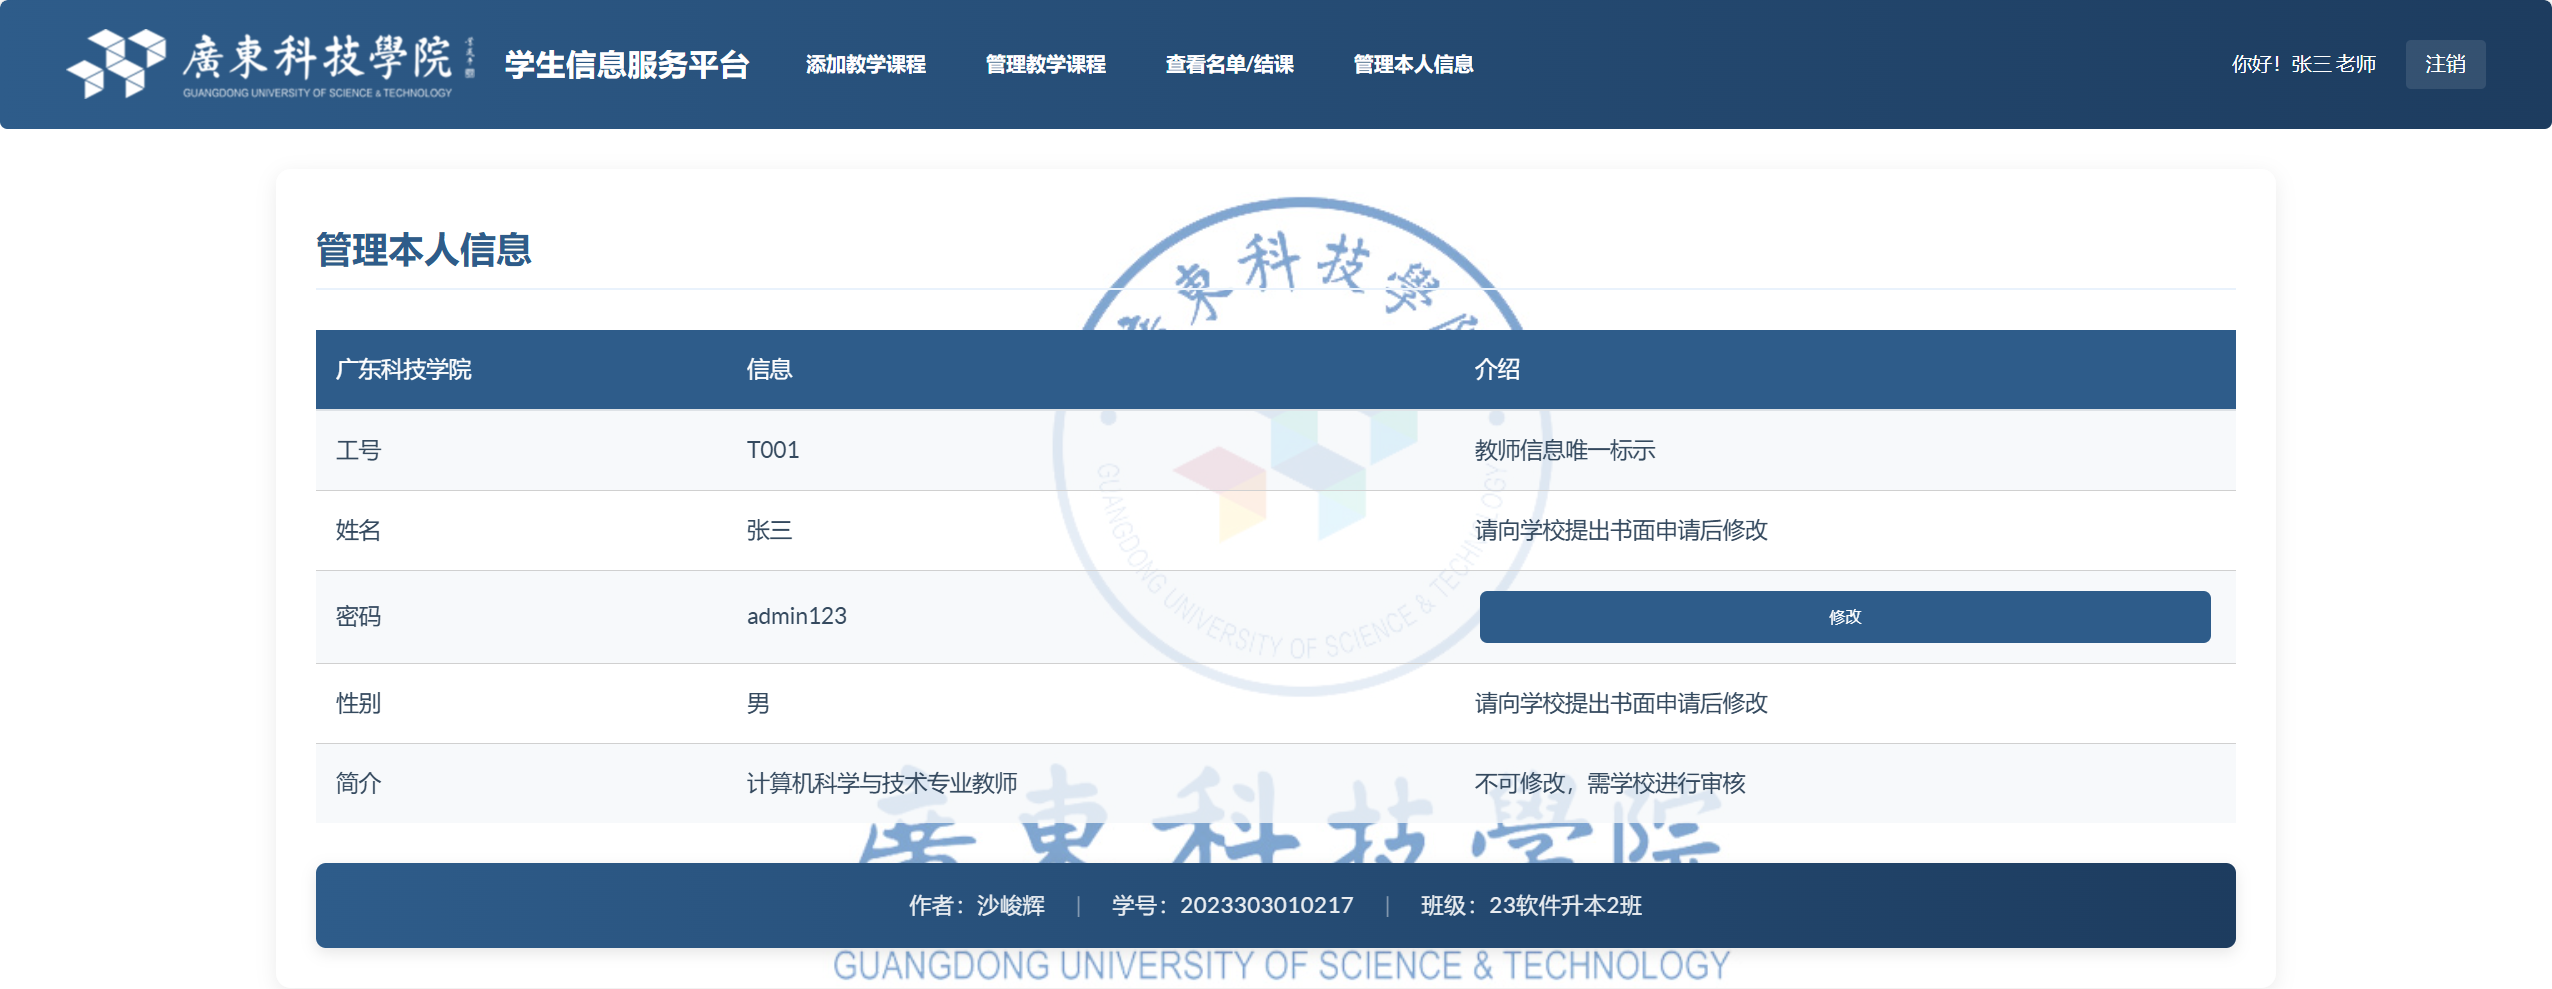Screen dimensions: 2552x989
Task: Click the 学号：2023303010217 footer text
Action: (x=1232, y=905)
